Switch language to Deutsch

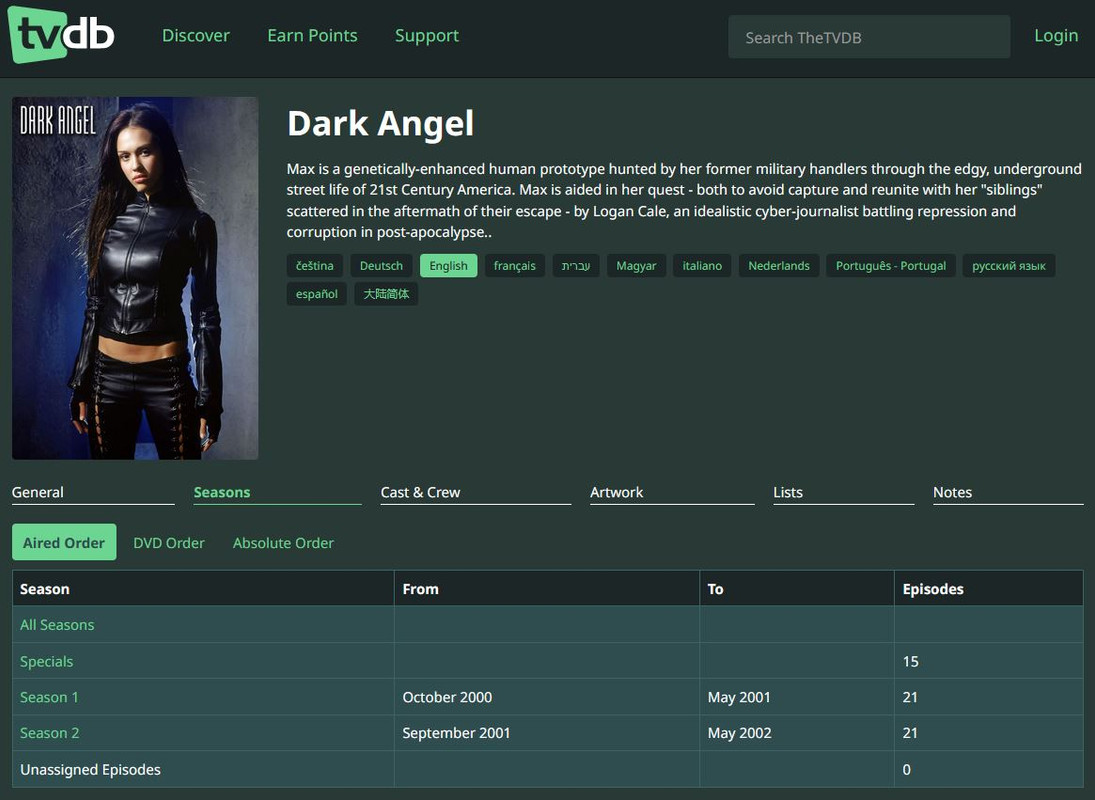pyautogui.click(x=381, y=266)
